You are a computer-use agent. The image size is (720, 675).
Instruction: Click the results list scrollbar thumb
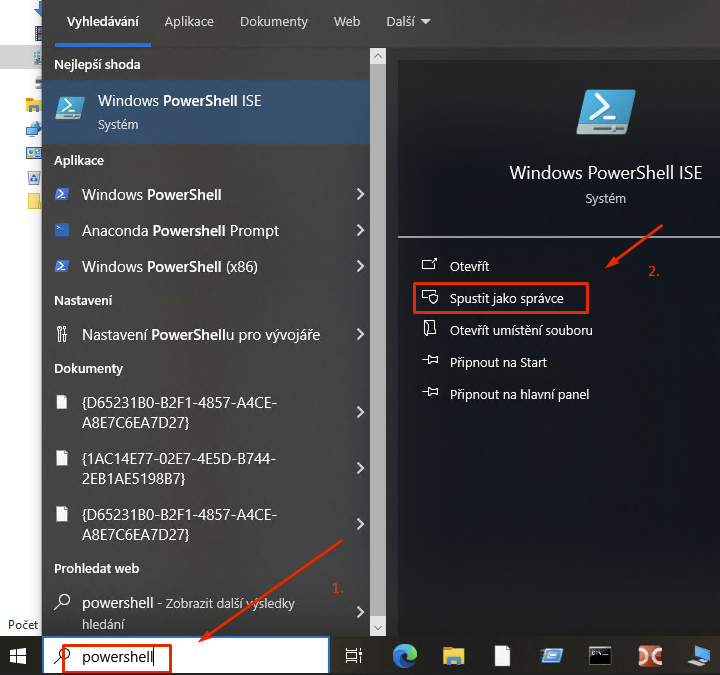(377, 341)
